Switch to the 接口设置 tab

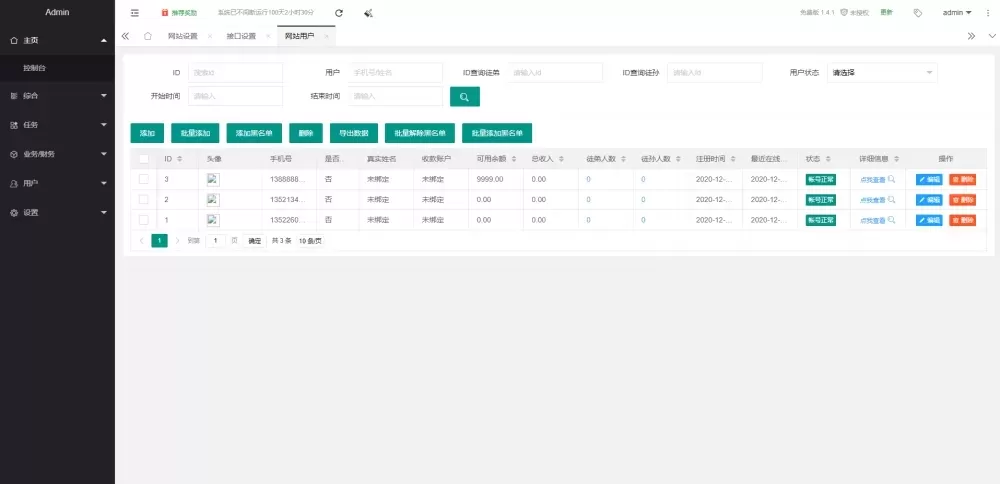(x=241, y=36)
